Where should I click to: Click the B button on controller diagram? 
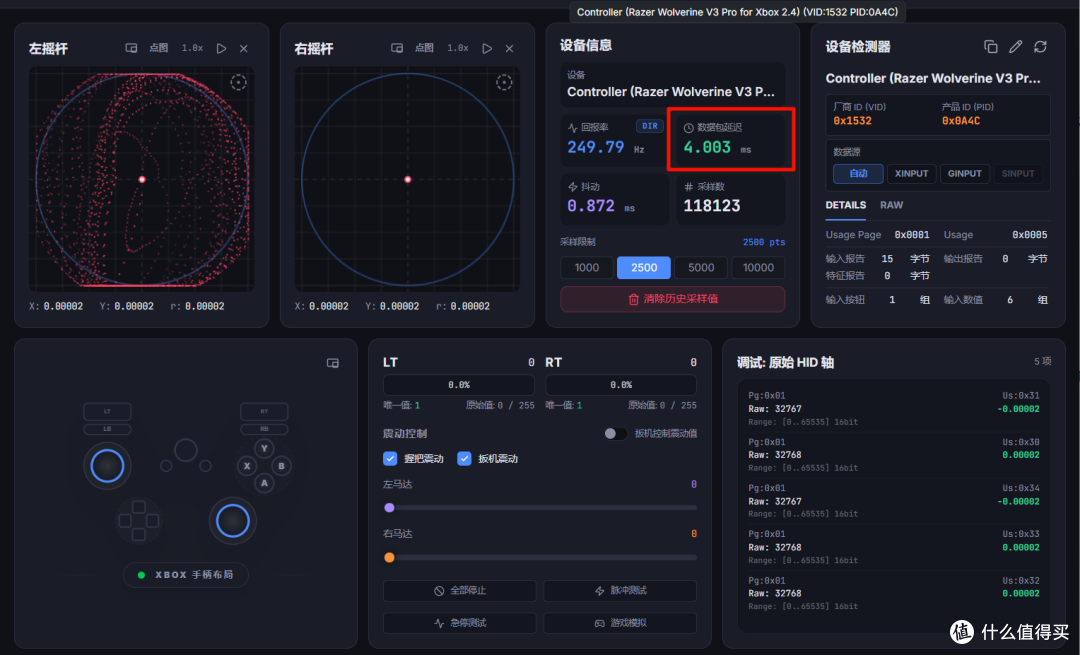click(281, 466)
